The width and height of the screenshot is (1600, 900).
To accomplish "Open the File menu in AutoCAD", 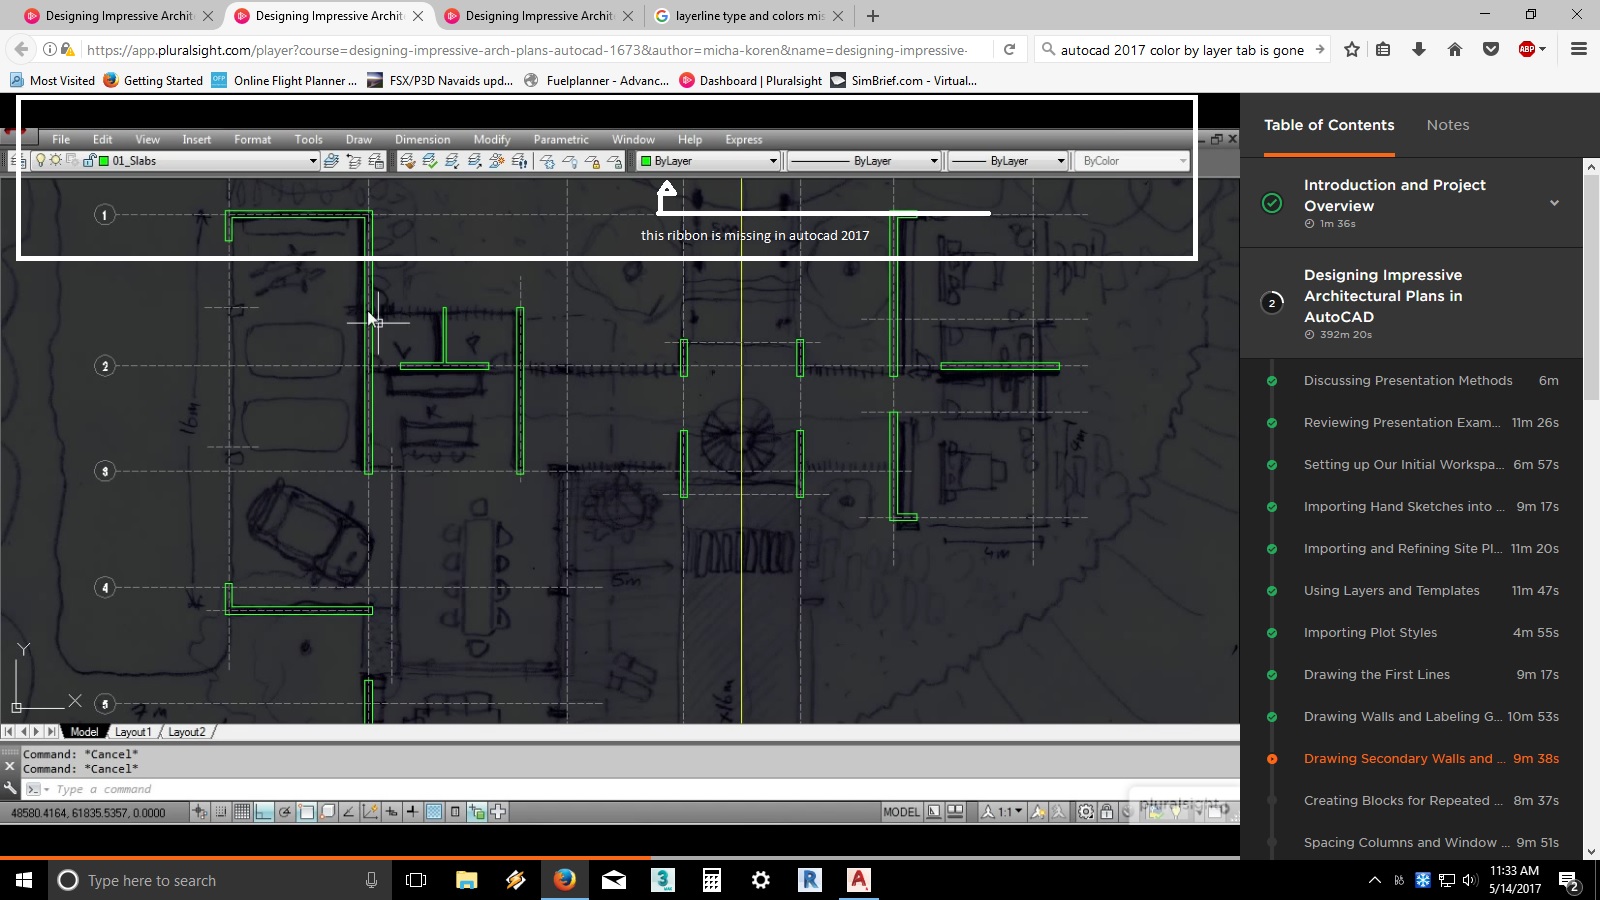I will [x=61, y=139].
